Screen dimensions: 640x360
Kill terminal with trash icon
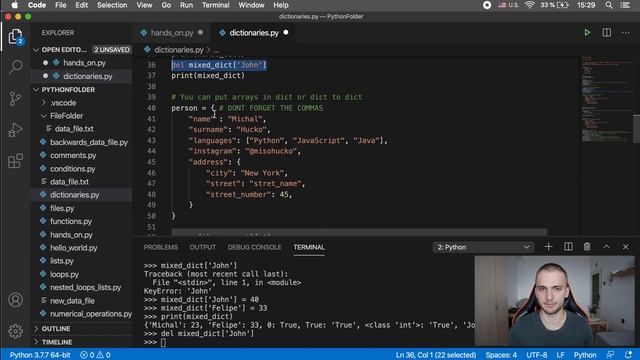(587, 247)
